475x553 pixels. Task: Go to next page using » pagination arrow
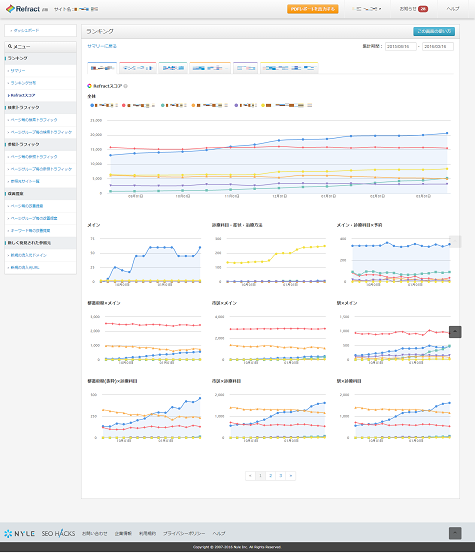point(291,476)
